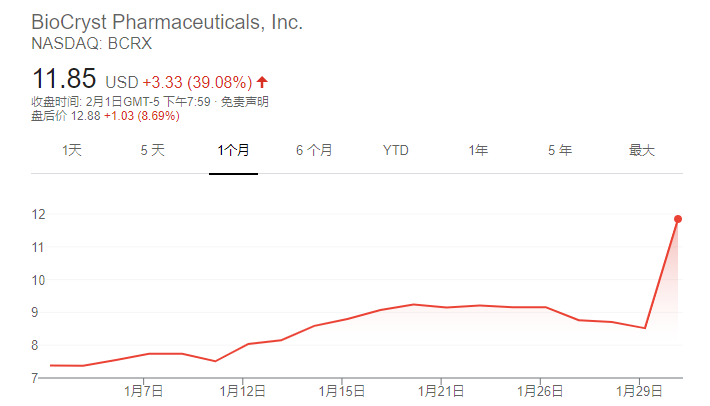Select the 1年 range tab
The image size is (710, 406).
478,150
